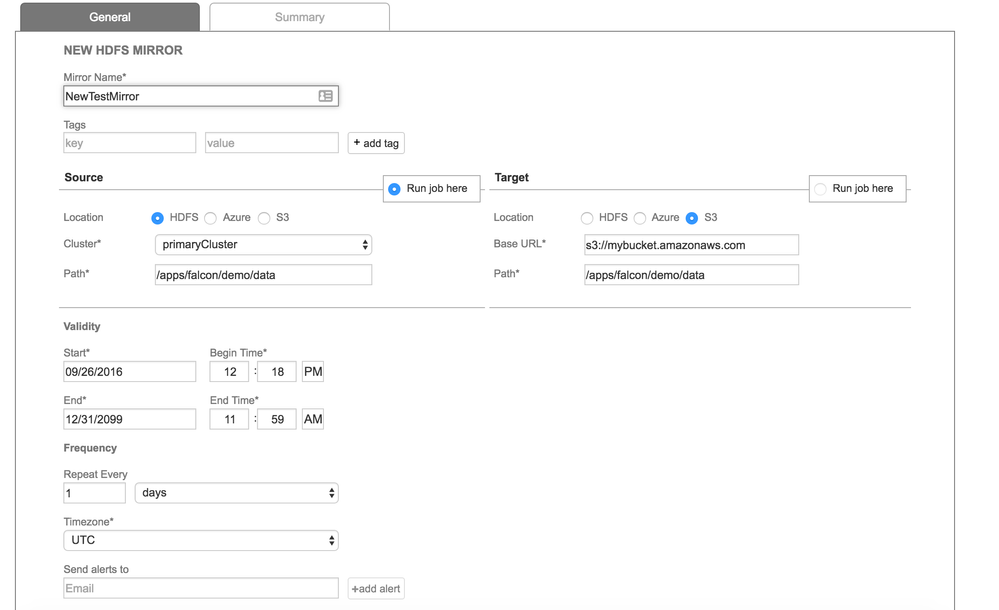Click the contact card icon in Mirror Name field

pyautogui.click(x=325, y=96)
